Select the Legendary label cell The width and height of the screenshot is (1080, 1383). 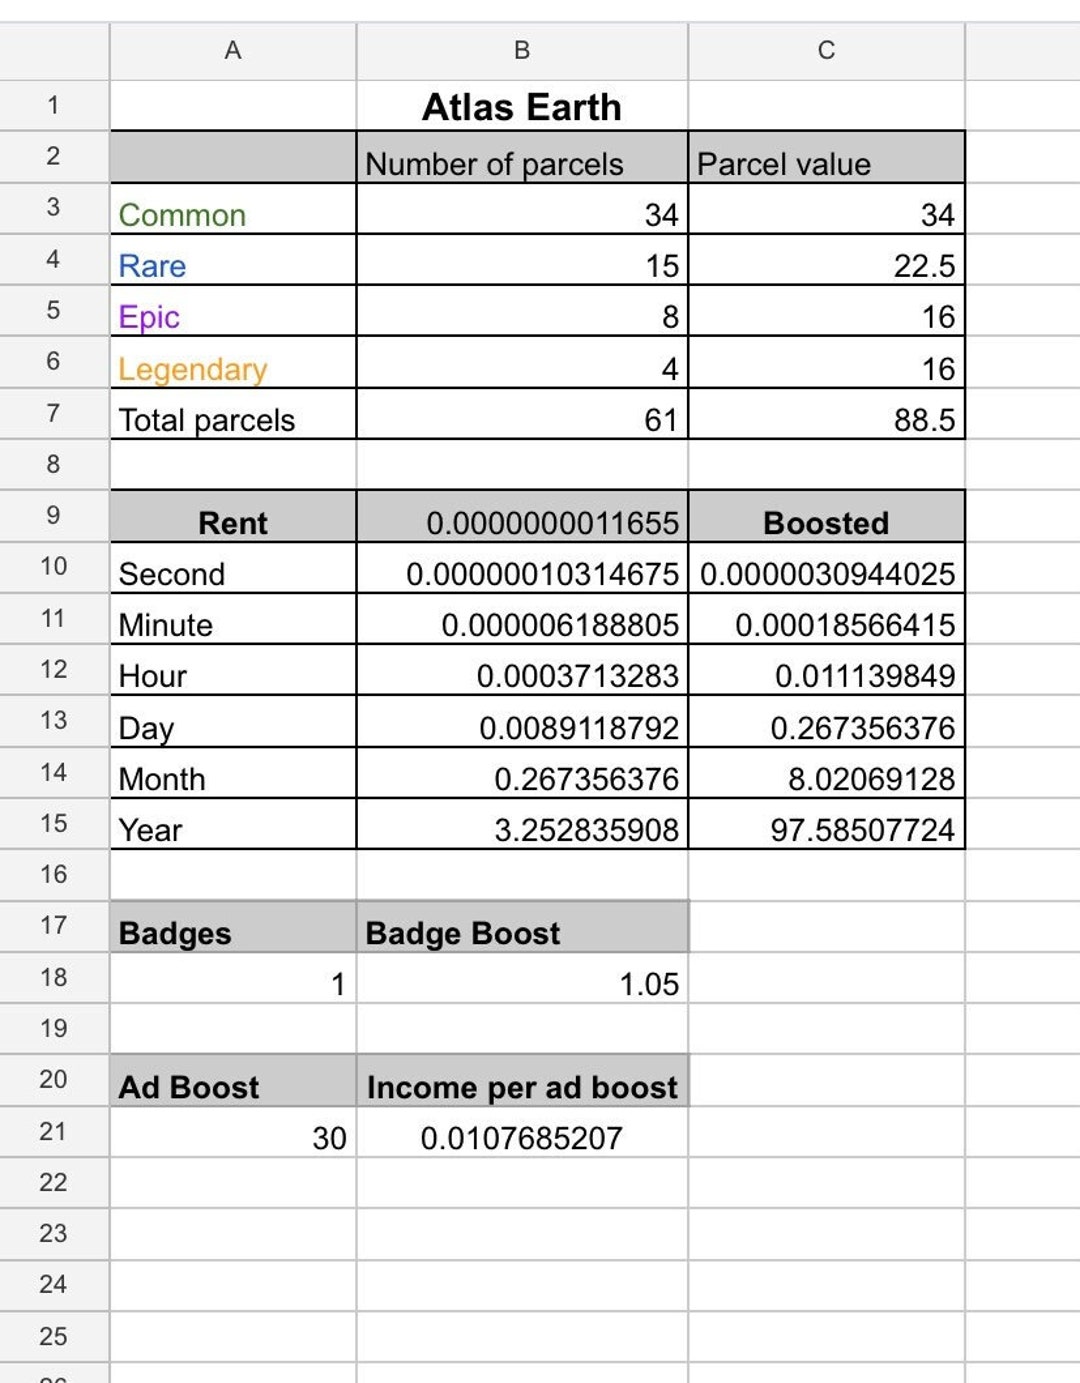coord(233,363)
